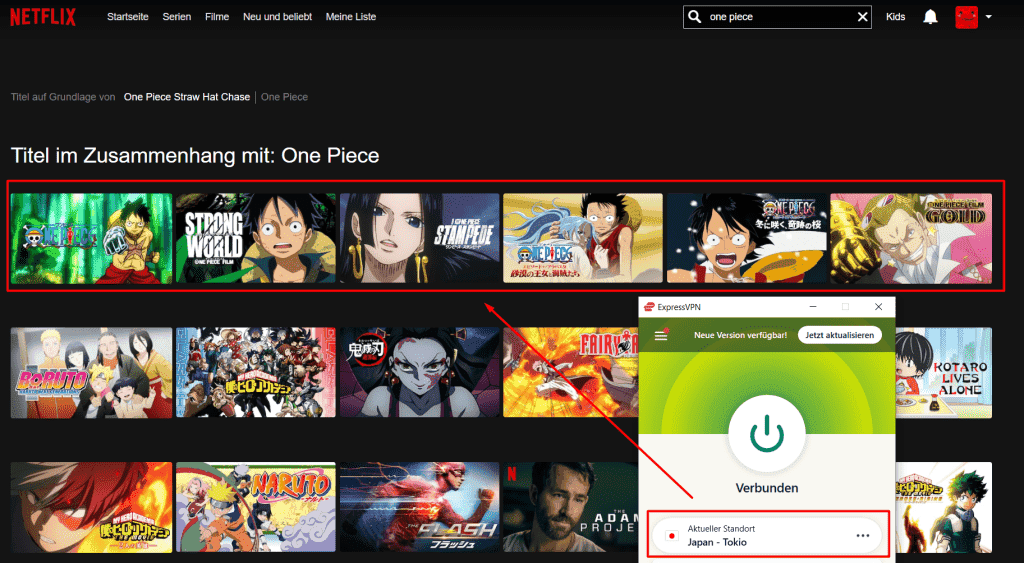The height and width of the screenshot is (563, 1024).
Task: Open location options three-dot menu
Action: click(863, 536)
